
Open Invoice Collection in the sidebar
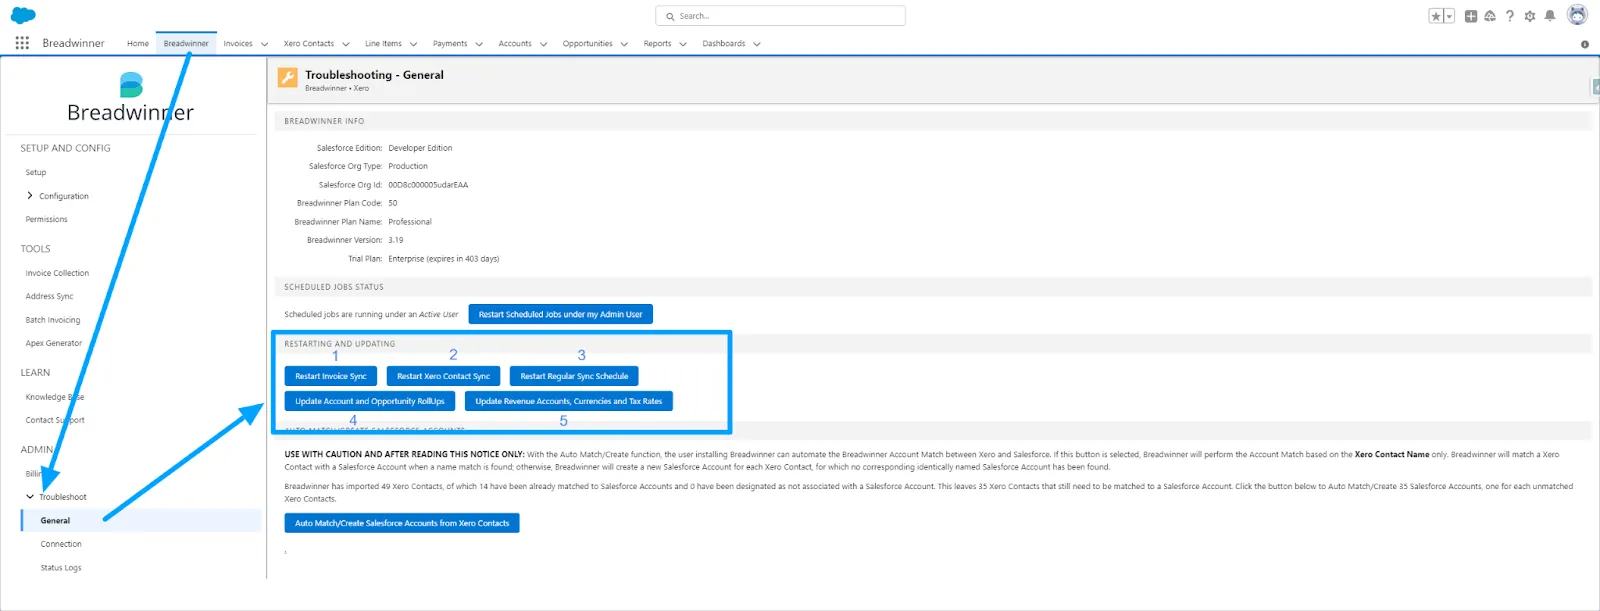pos(57,273)
